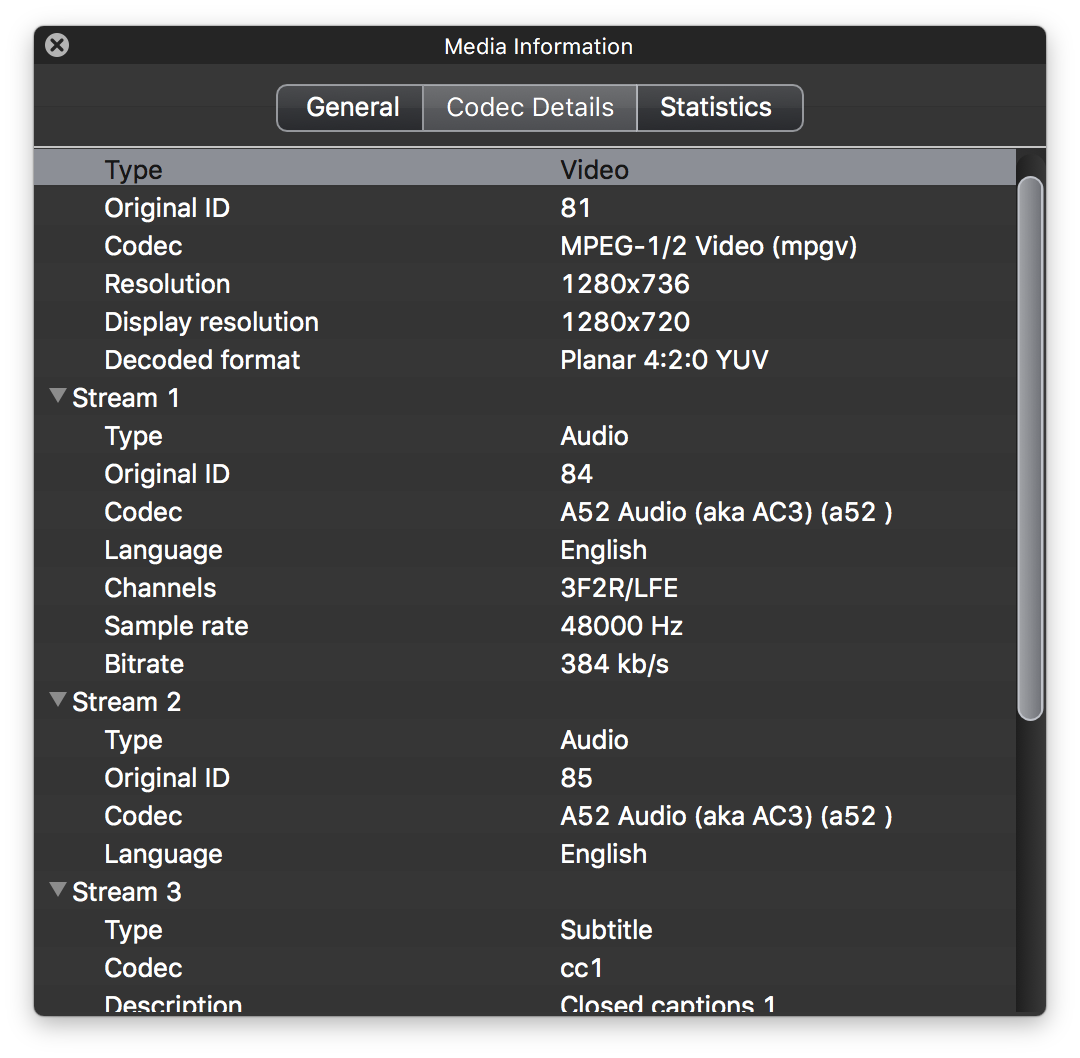The width and height of the screenshot is (1080, 1058).
Task: Select the Resolution 1280x736 row
Action: pyautogui.click(x=525, y=284)
